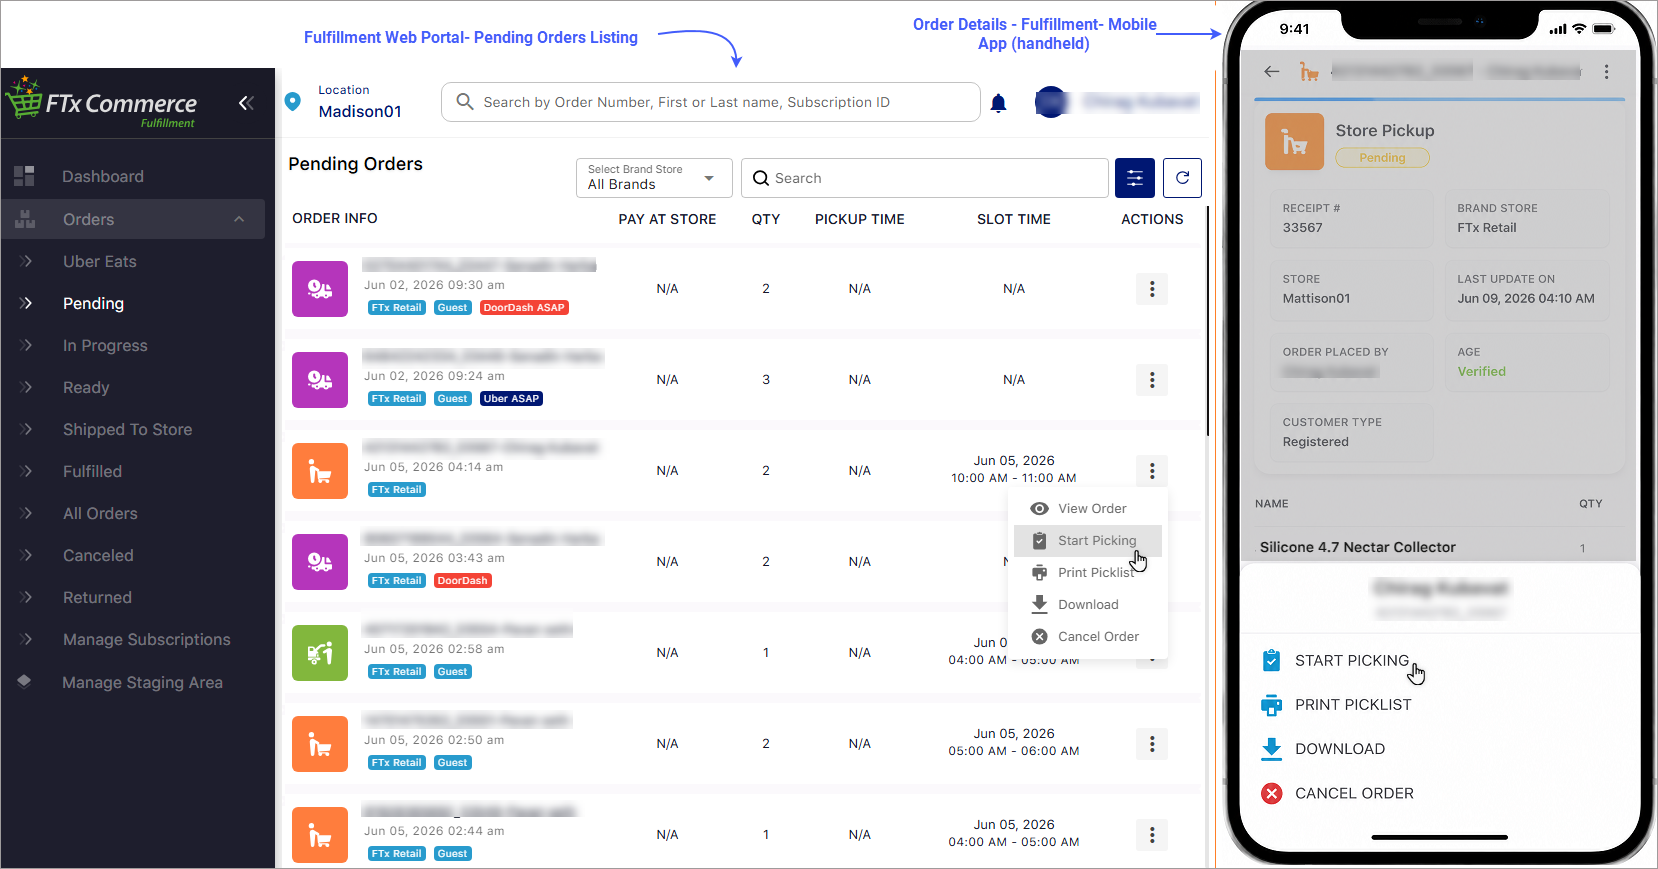Viewport: 1658px width, 869px height.
Task: Click the delivery icon of Jun 05 03:43 order
Action: click(320, 562)
